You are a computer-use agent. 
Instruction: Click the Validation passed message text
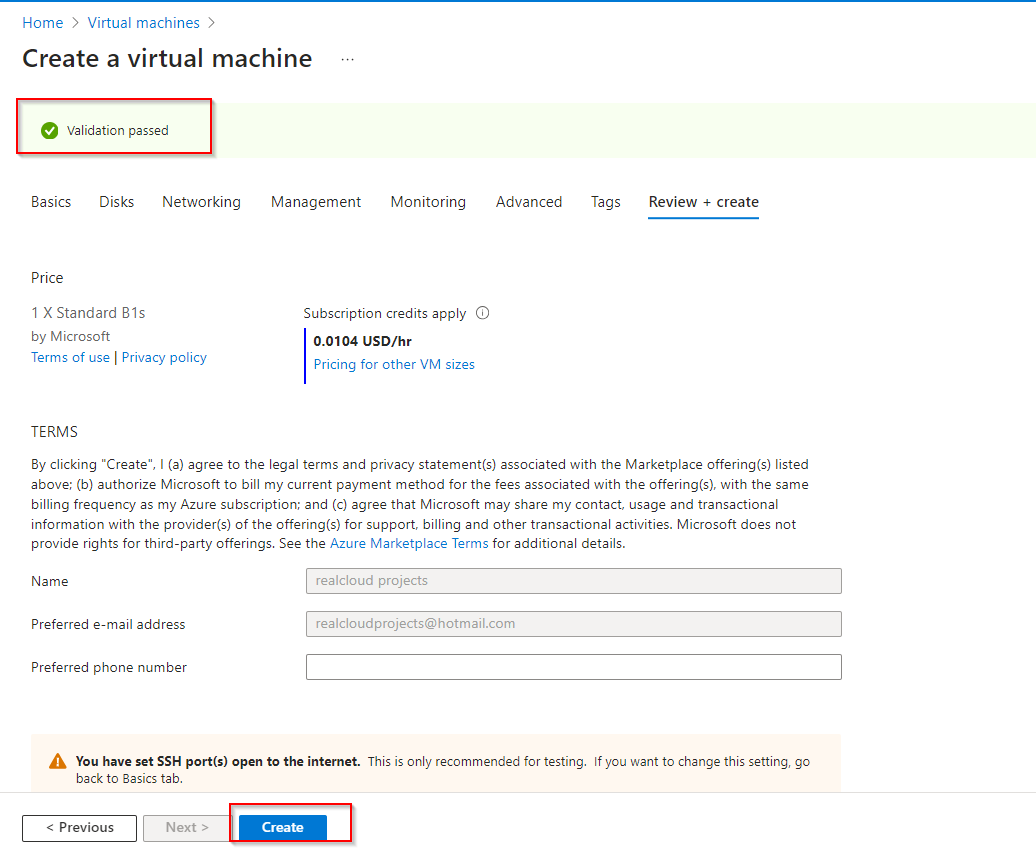[x=118, y=131]
